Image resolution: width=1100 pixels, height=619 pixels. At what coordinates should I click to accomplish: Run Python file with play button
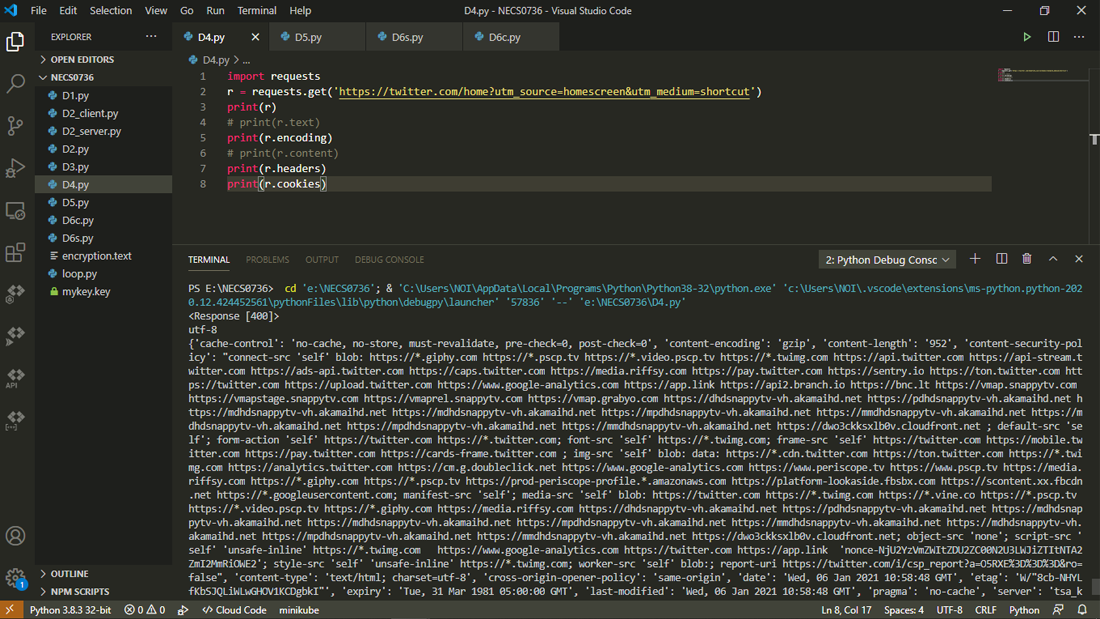pyautogui.click(x=1026, y=37)
